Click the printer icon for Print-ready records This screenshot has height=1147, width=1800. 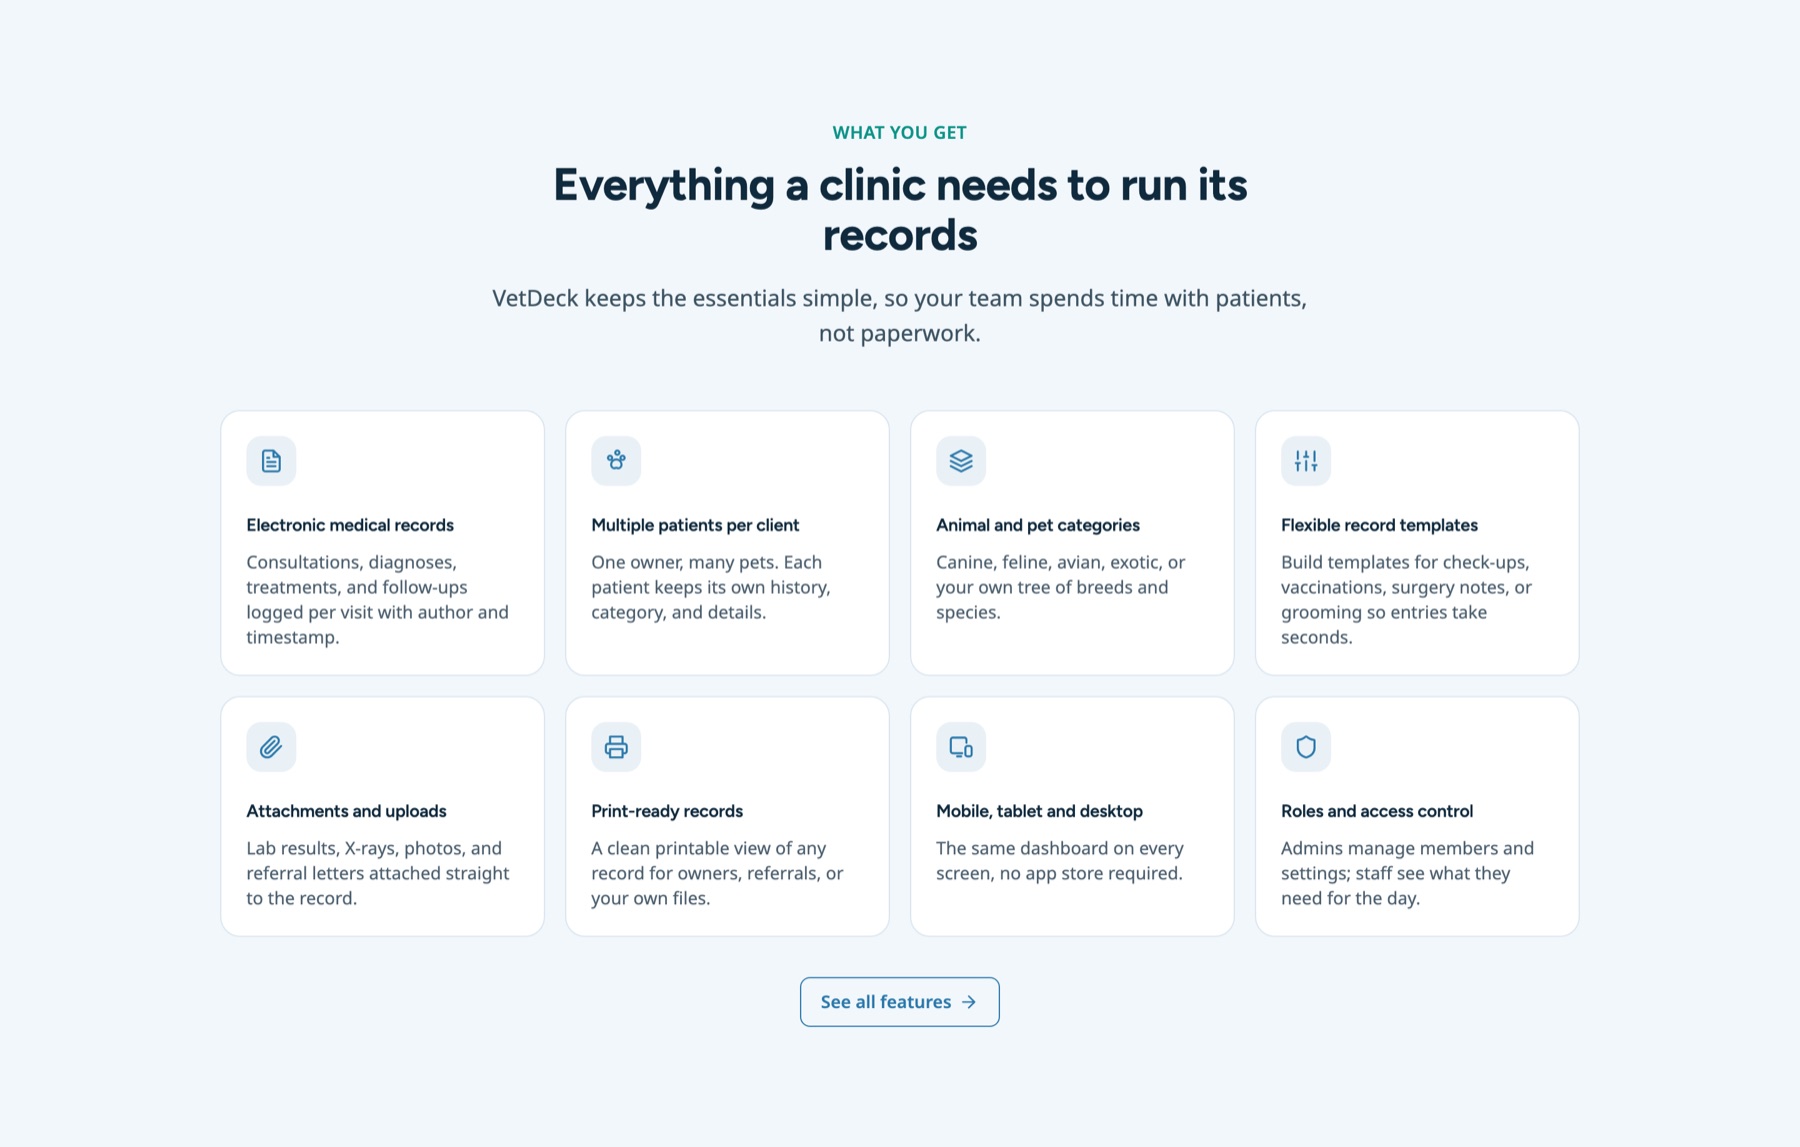[616, 747]
